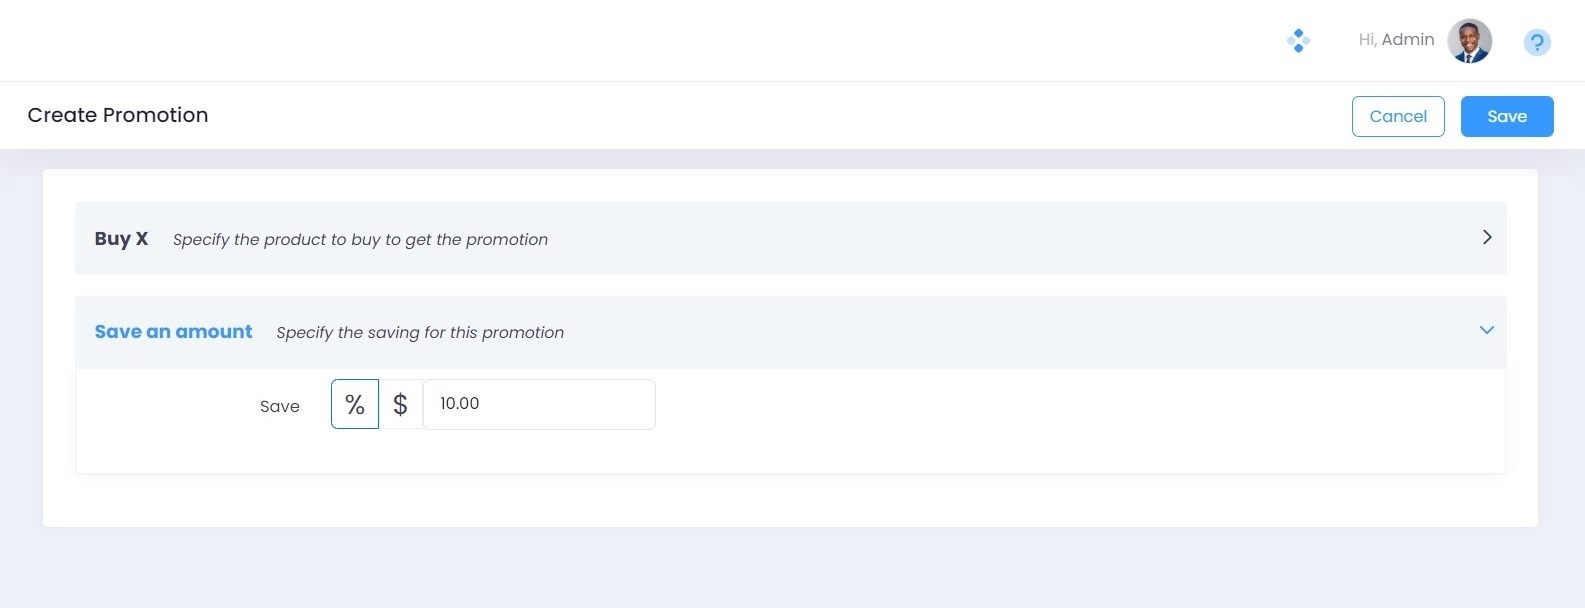Switch saving type to dollar

coord(400,404)
